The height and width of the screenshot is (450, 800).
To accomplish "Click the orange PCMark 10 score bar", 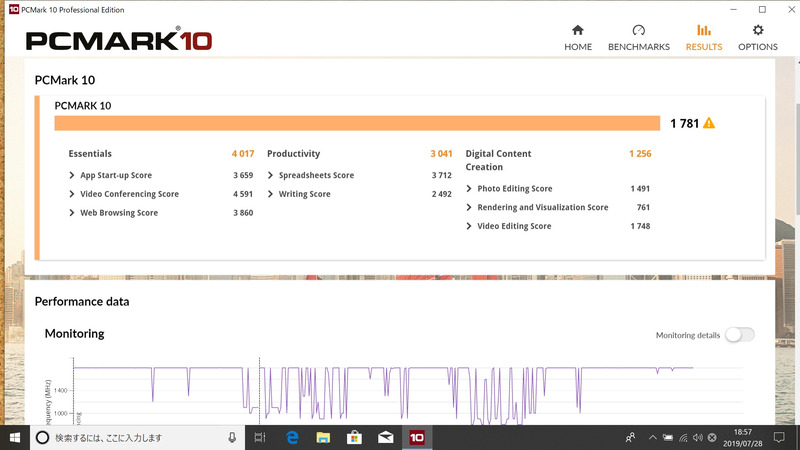I will point(357,123).
